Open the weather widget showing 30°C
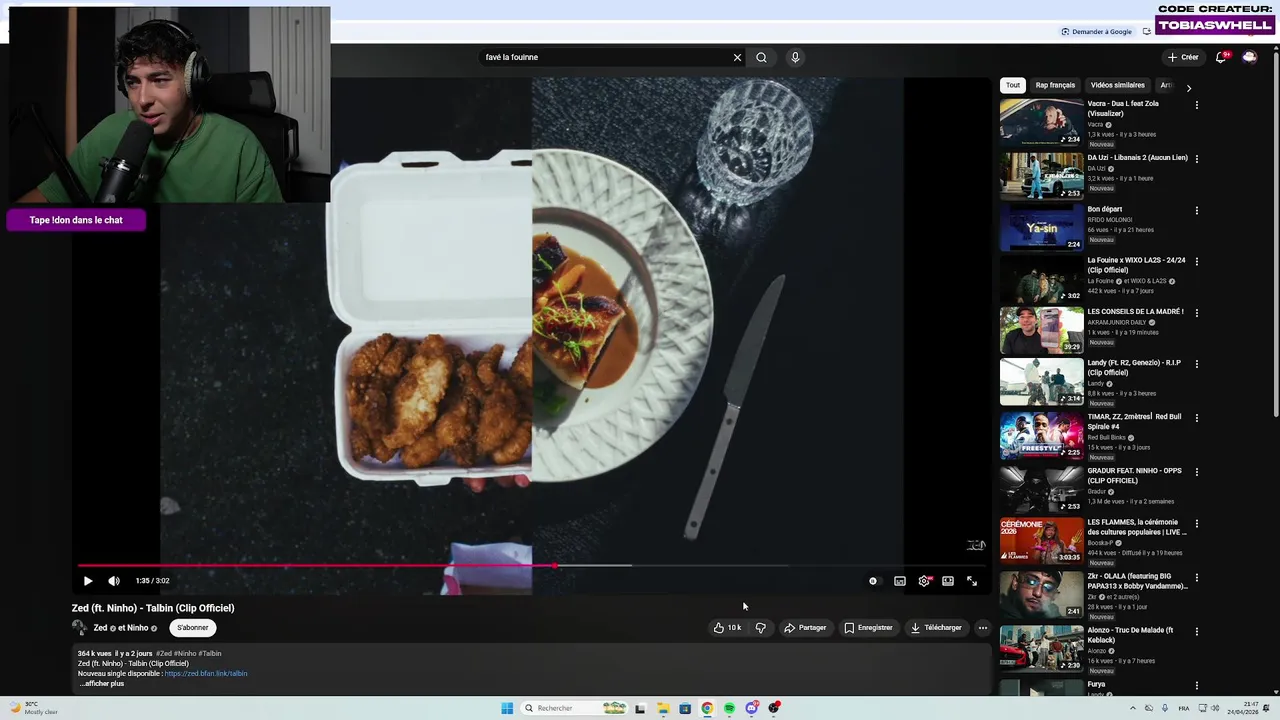Screen dimensions: 1280x720 pos(32,708)
